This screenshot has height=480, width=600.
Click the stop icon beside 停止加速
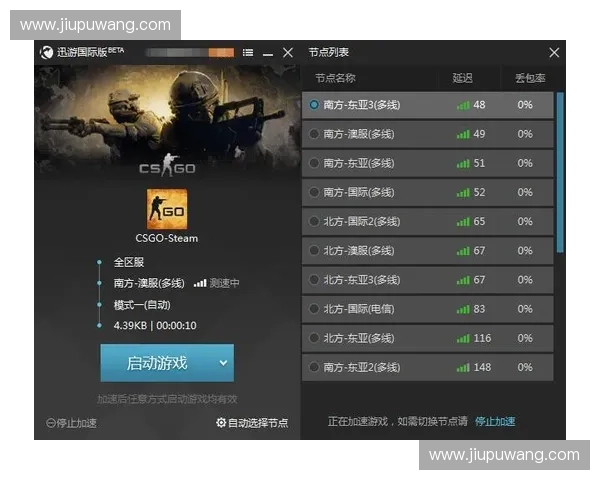point(51,423)
